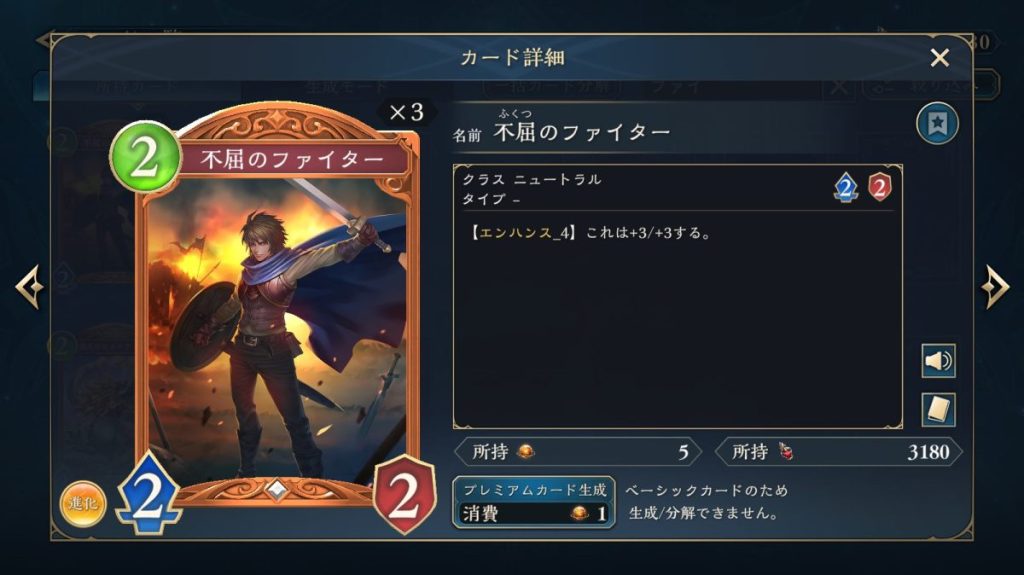Close the カード詳細 dialog
This screenshot has width=1024, height=575.
pyautogui.click(x=940, y=58)
